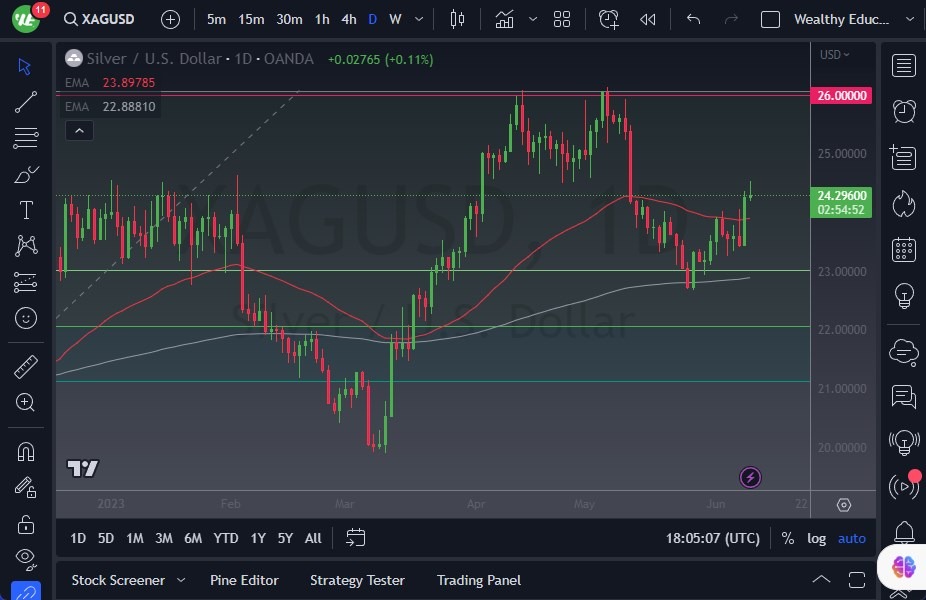The width and height of the screenshot is (926, 600).
Task: Set the date range to 1M
Action: pyautogui.click(x=135, y=538)
